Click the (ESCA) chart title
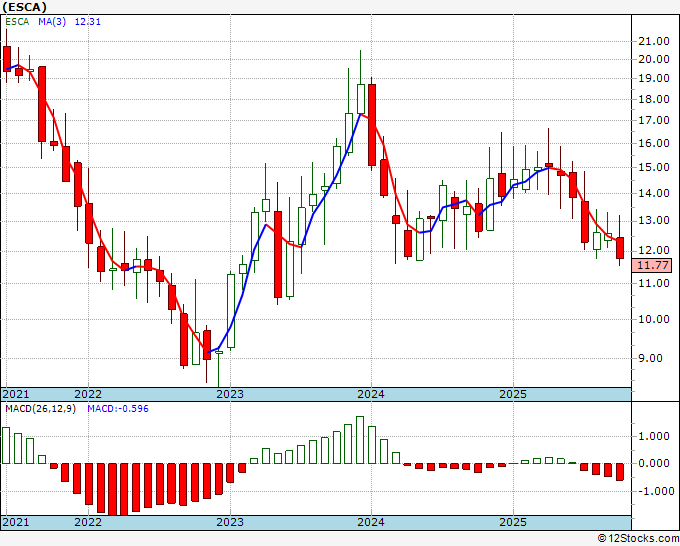 pyautogui.click(x=24, y=7)
